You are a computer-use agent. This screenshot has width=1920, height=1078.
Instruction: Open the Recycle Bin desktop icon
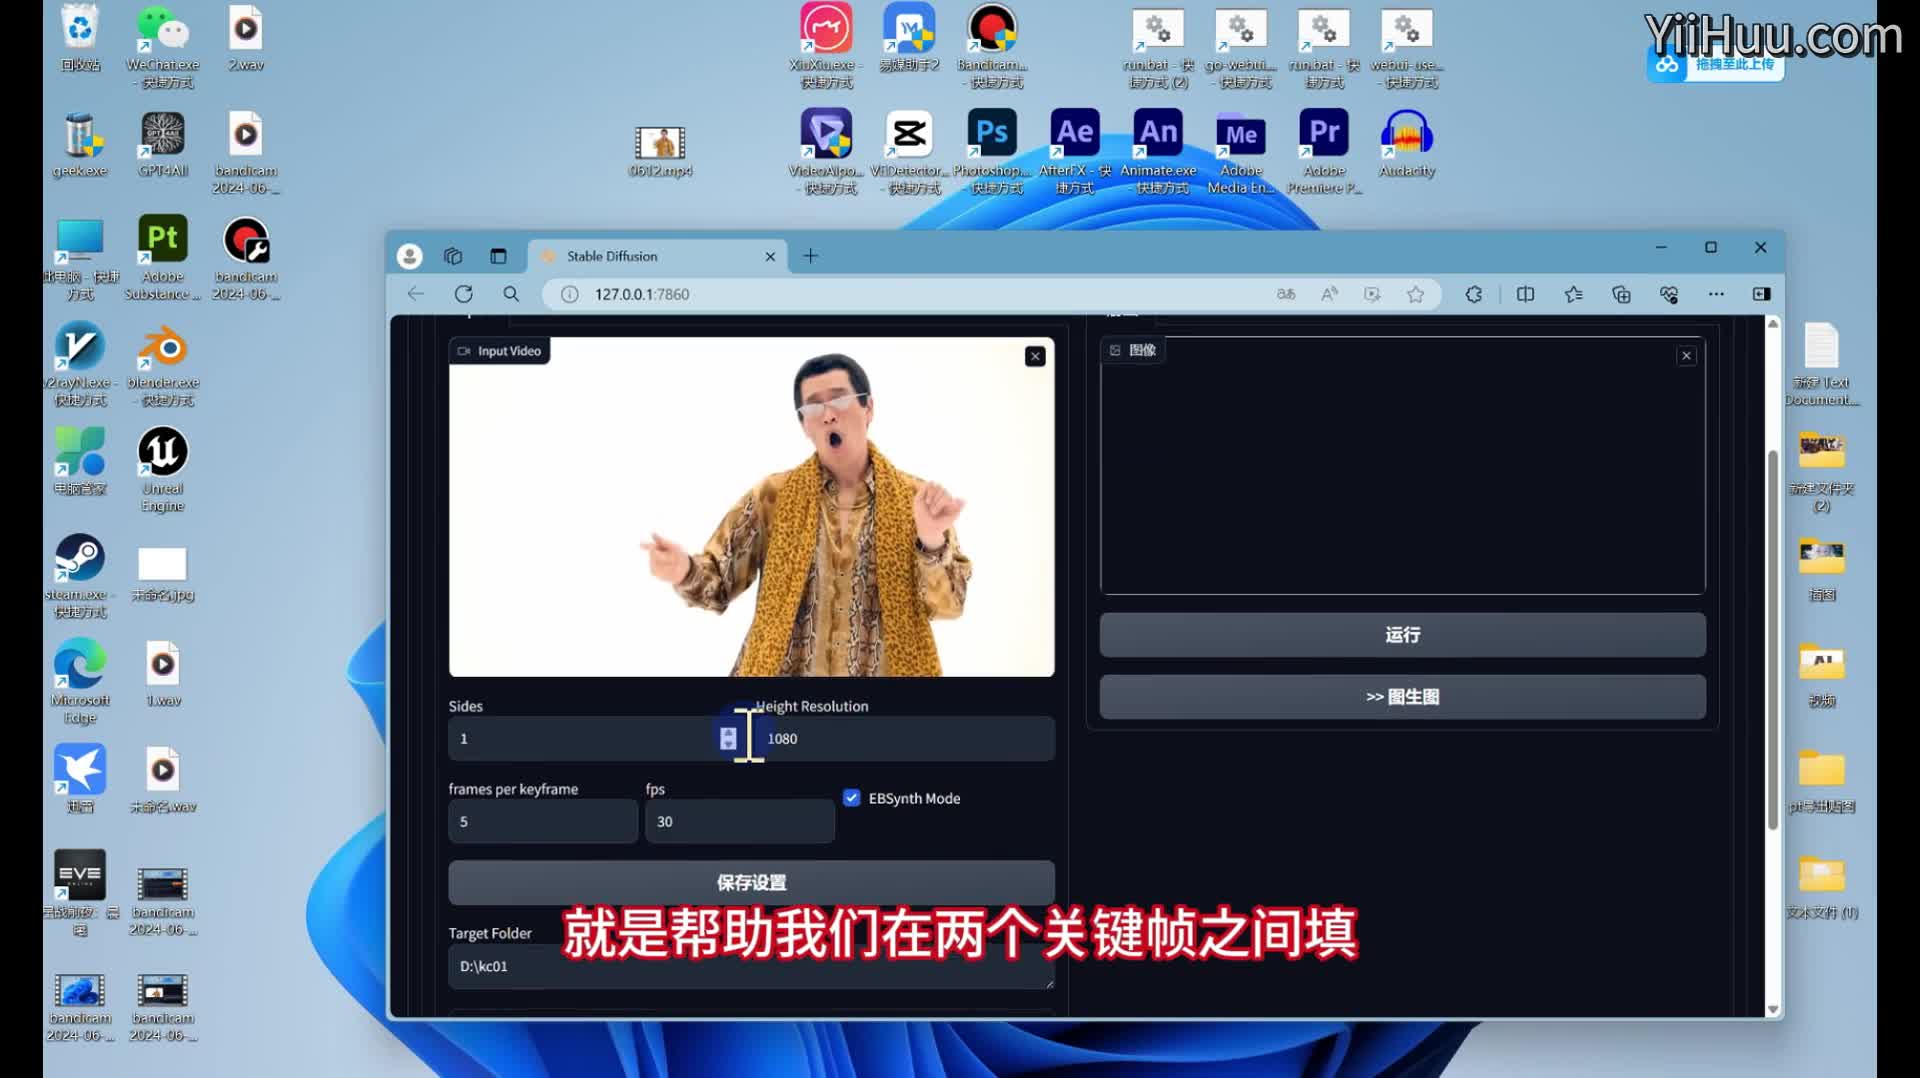click(x=80, y=38)
